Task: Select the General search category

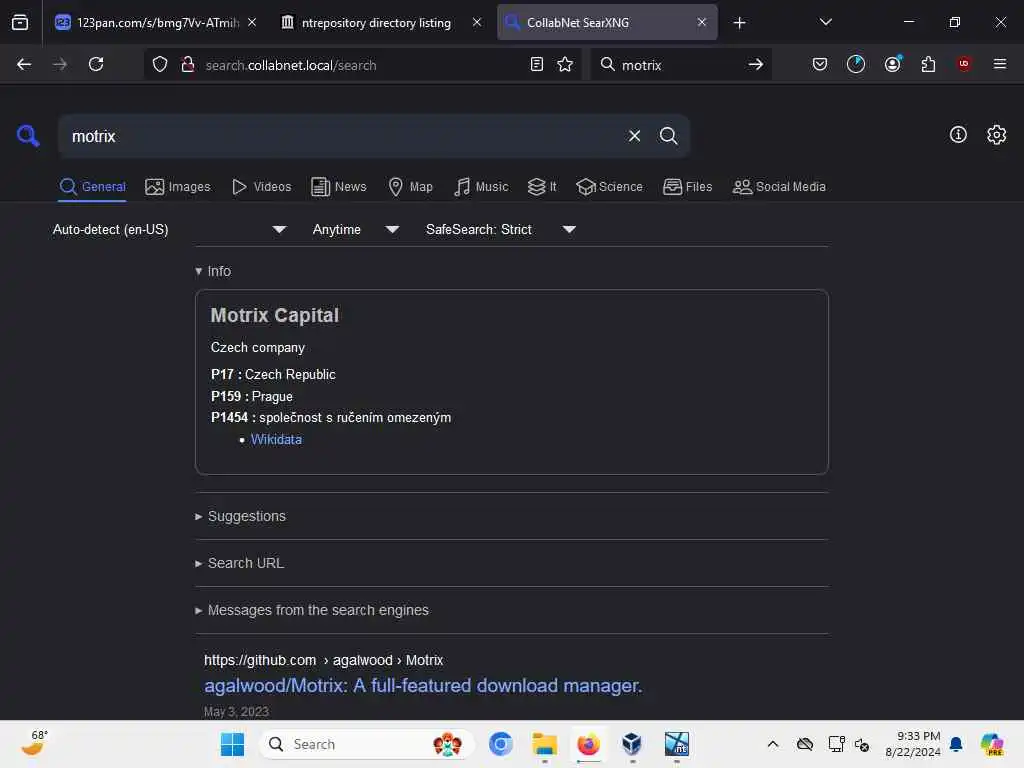Action: click(92, 187)
